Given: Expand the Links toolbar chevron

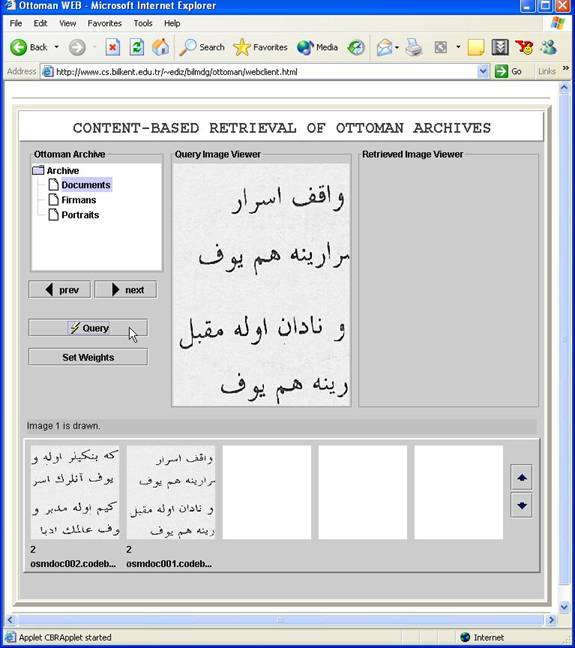Looking at the screenshot, I should click(x=565, y=68).
